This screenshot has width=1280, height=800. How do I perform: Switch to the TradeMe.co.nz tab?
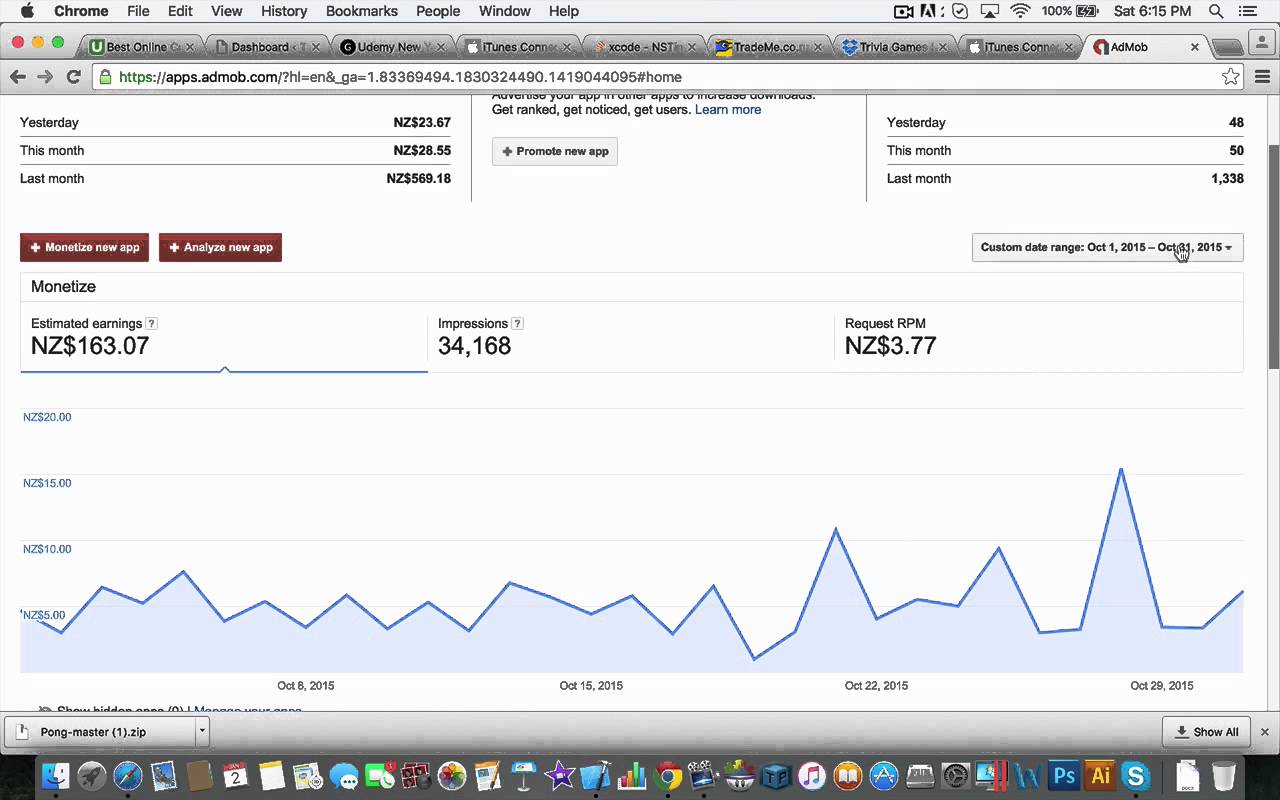768,47
